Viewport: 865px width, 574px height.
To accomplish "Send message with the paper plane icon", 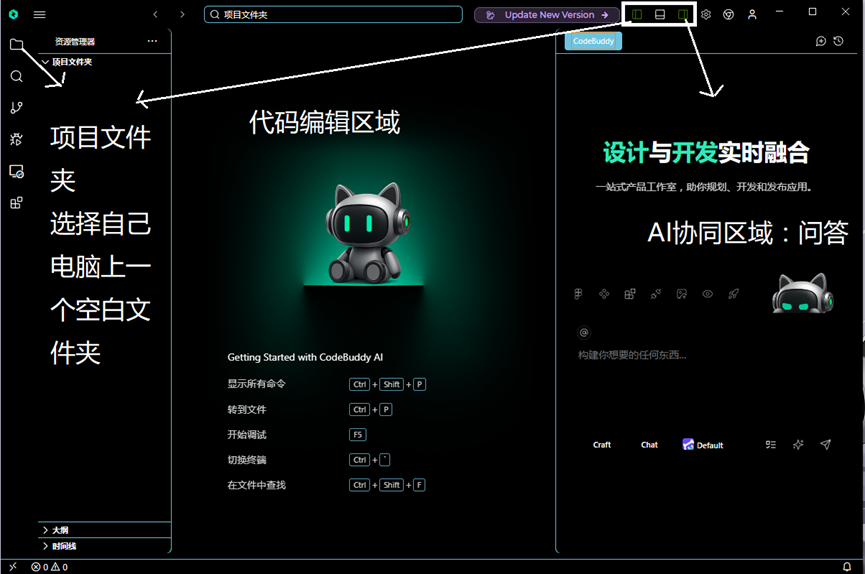I will coord(825,444).
